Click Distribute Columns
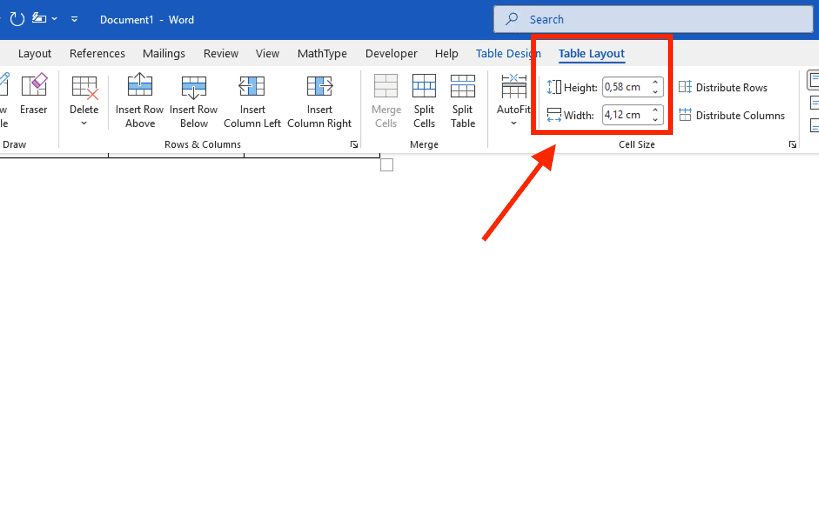 731,115
